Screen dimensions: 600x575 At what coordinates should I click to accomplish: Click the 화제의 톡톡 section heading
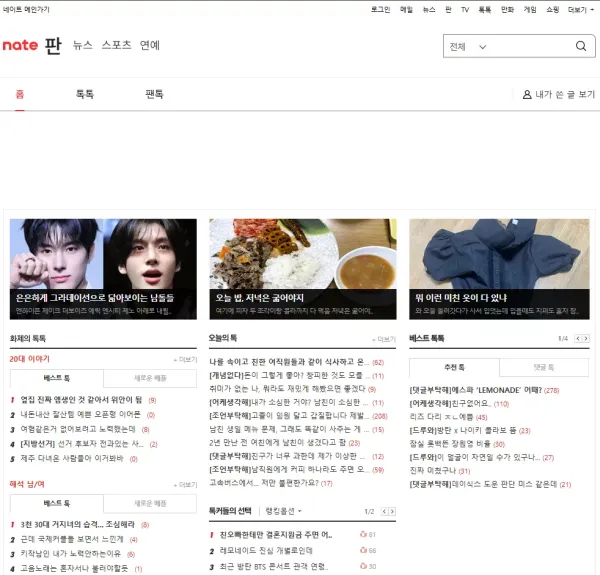(28, 339)
